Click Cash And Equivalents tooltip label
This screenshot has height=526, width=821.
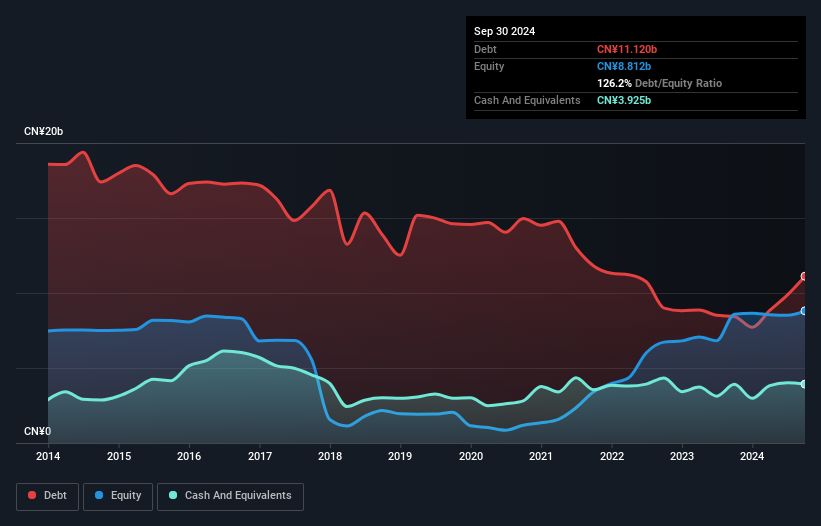pos(527,100)
